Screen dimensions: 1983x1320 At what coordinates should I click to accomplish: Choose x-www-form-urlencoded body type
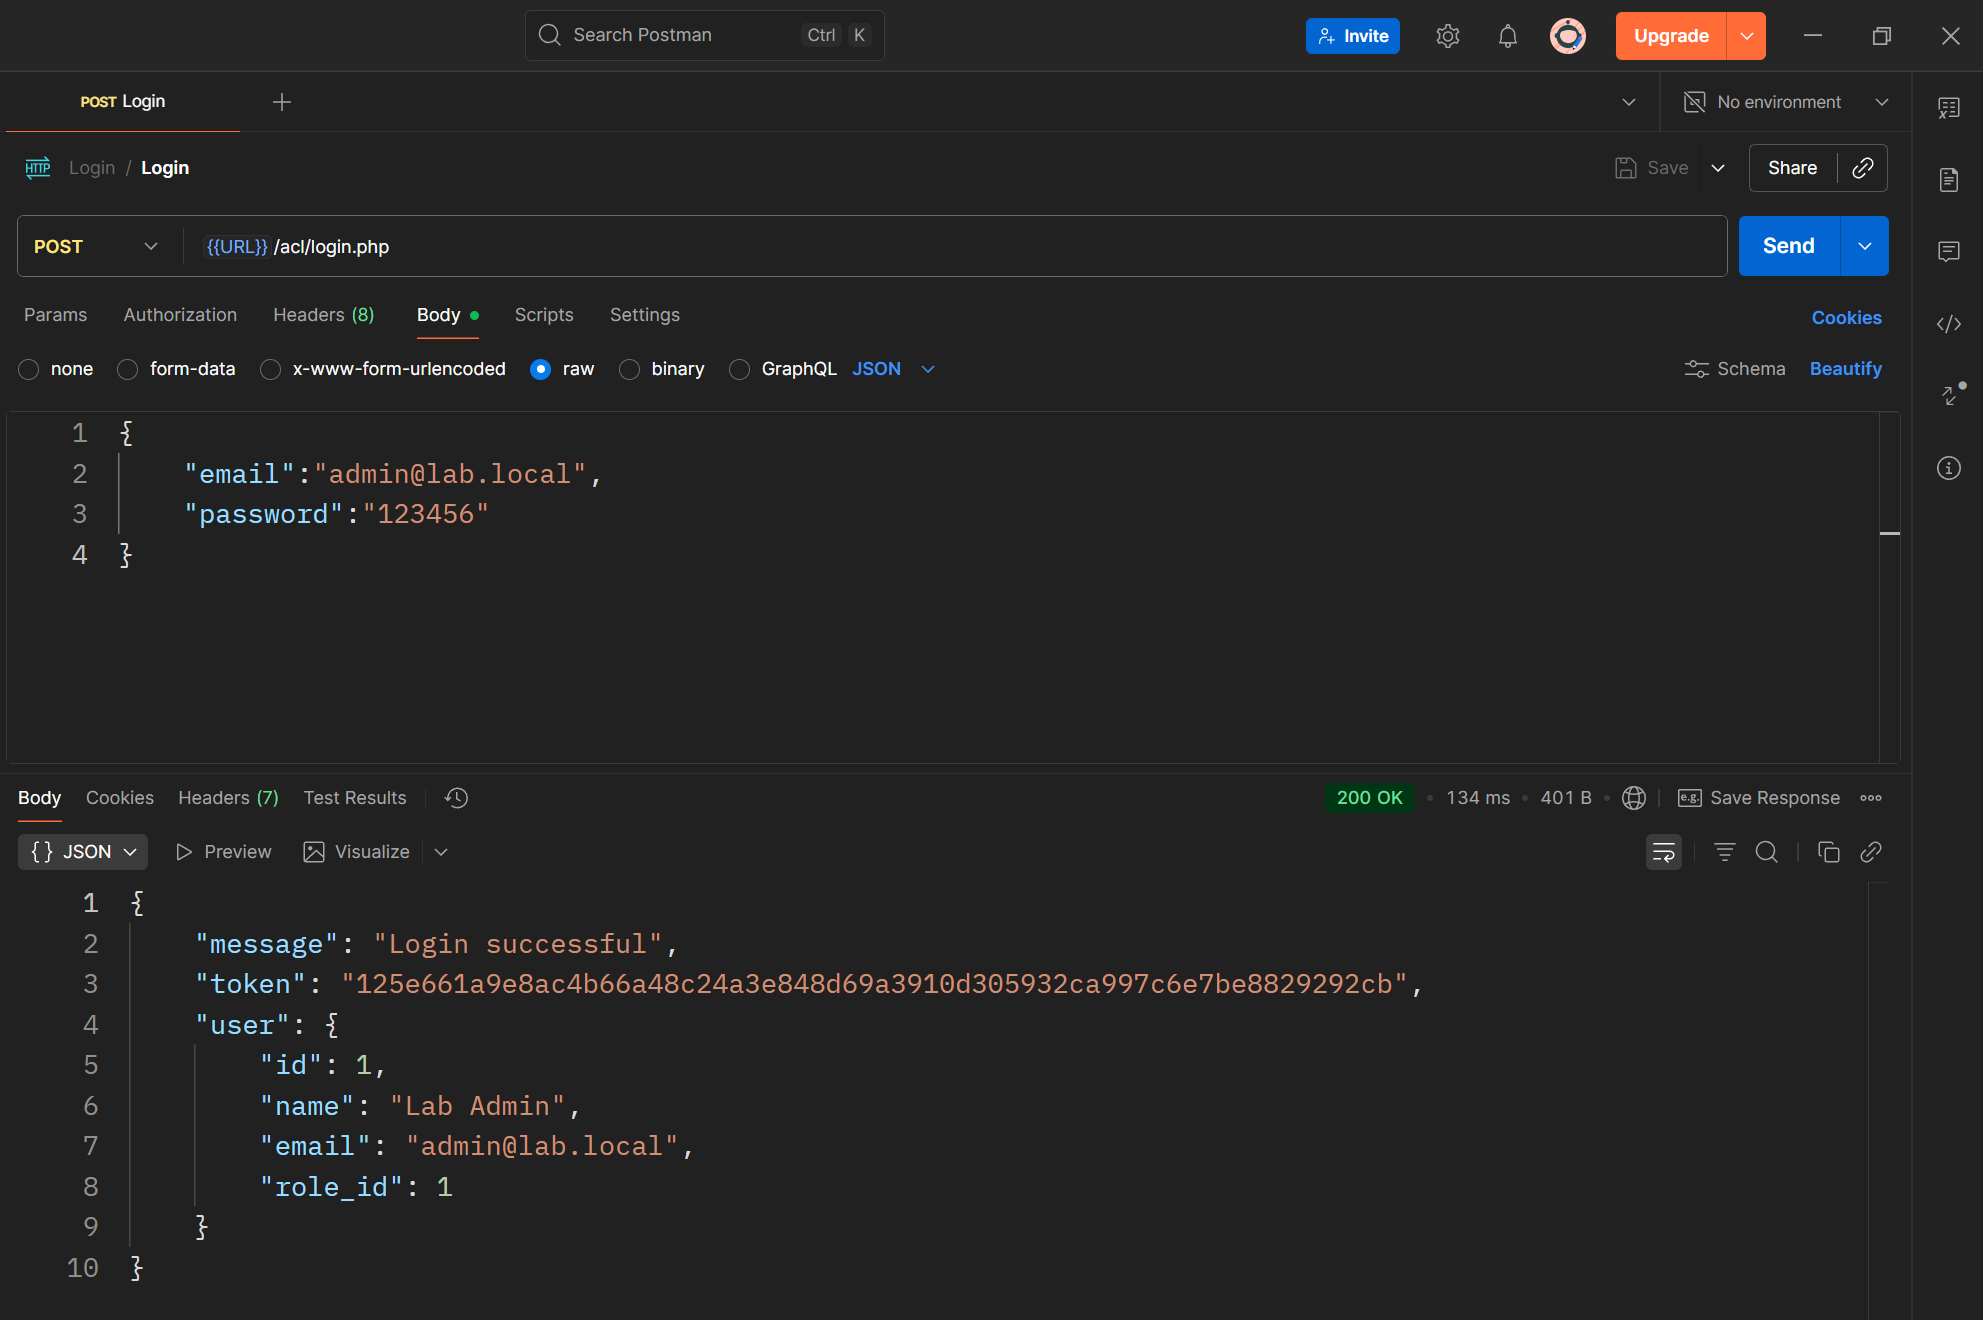270,369
